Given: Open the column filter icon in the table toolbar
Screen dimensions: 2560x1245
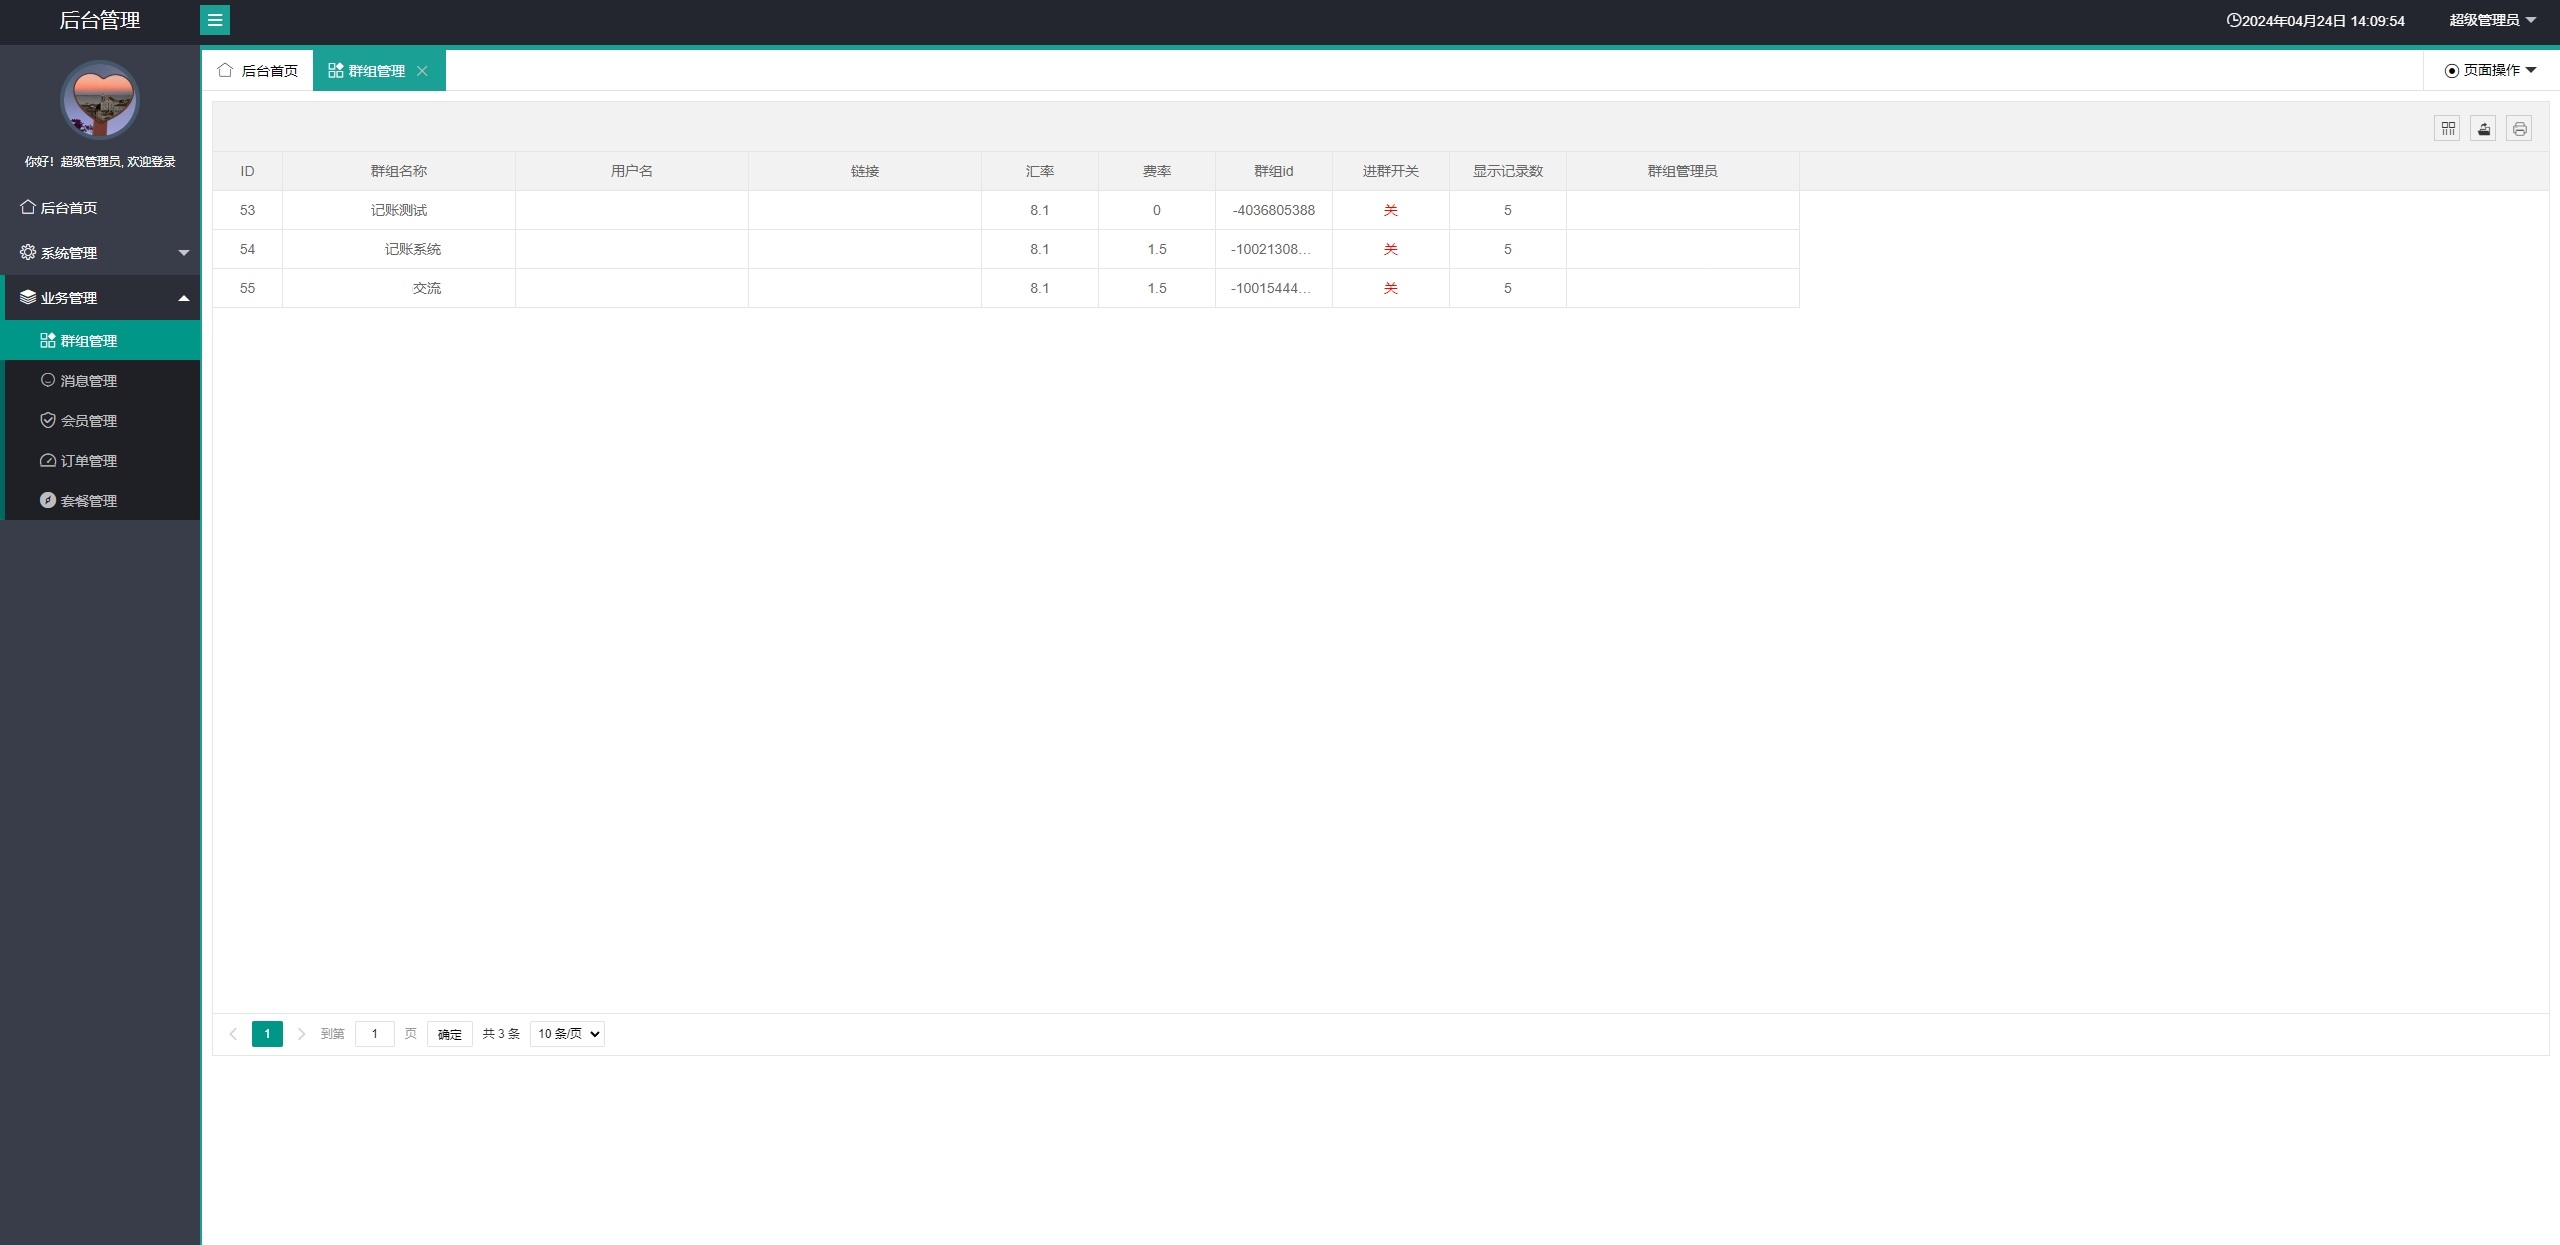Looking at the screenshot, I should point(2447,129).
